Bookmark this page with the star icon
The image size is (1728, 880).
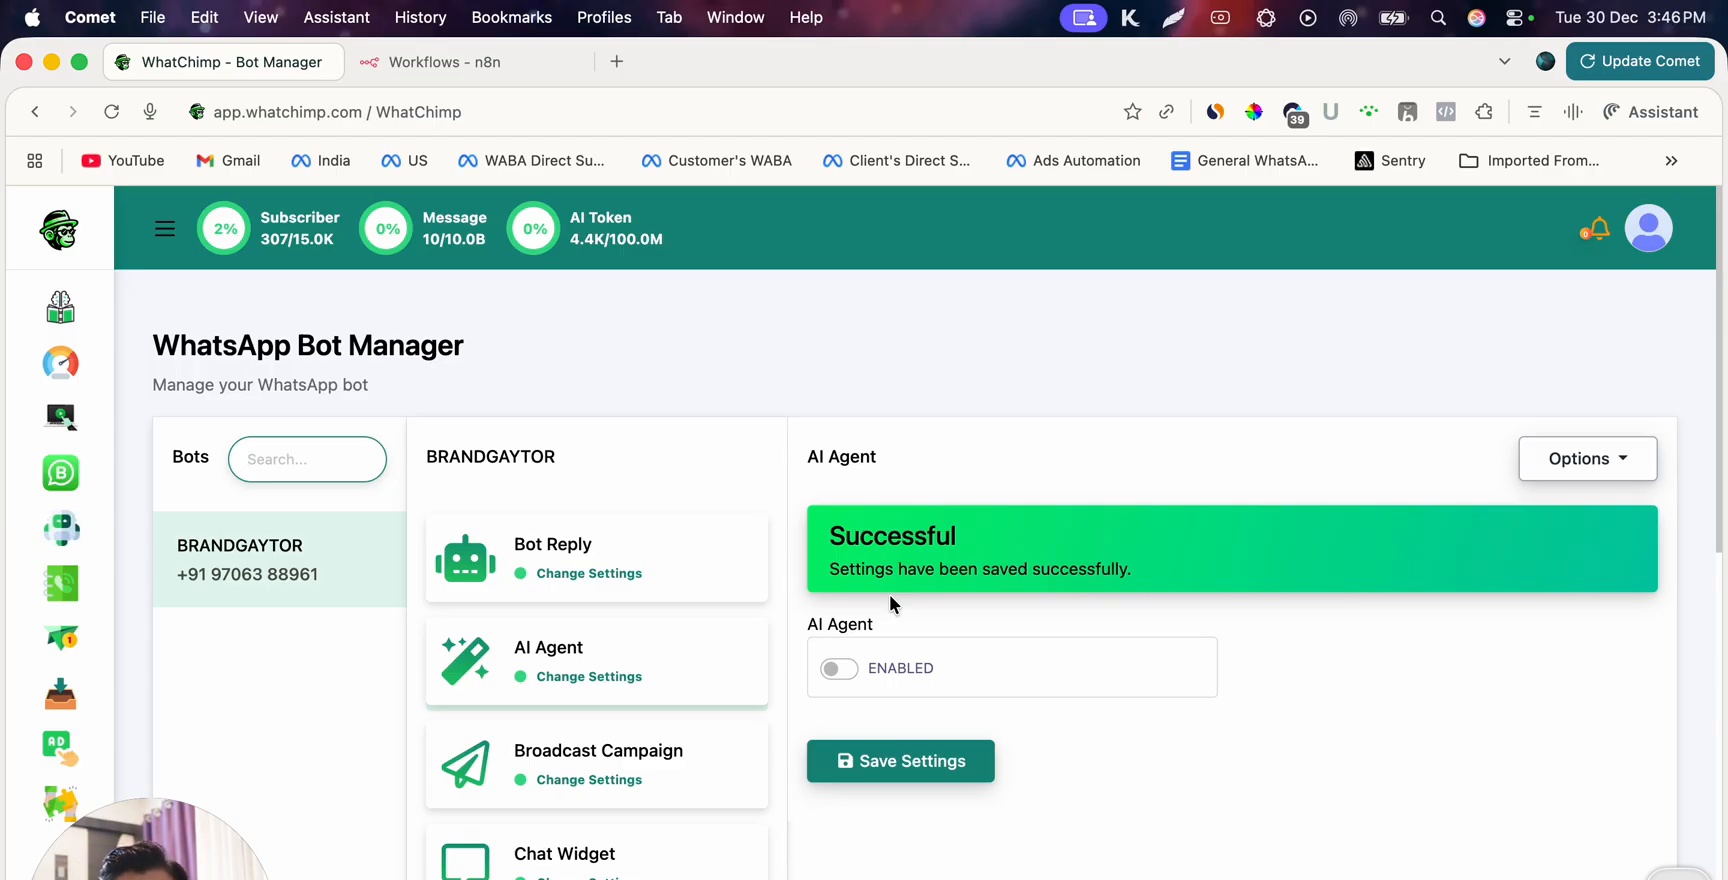pos(1132,112)
